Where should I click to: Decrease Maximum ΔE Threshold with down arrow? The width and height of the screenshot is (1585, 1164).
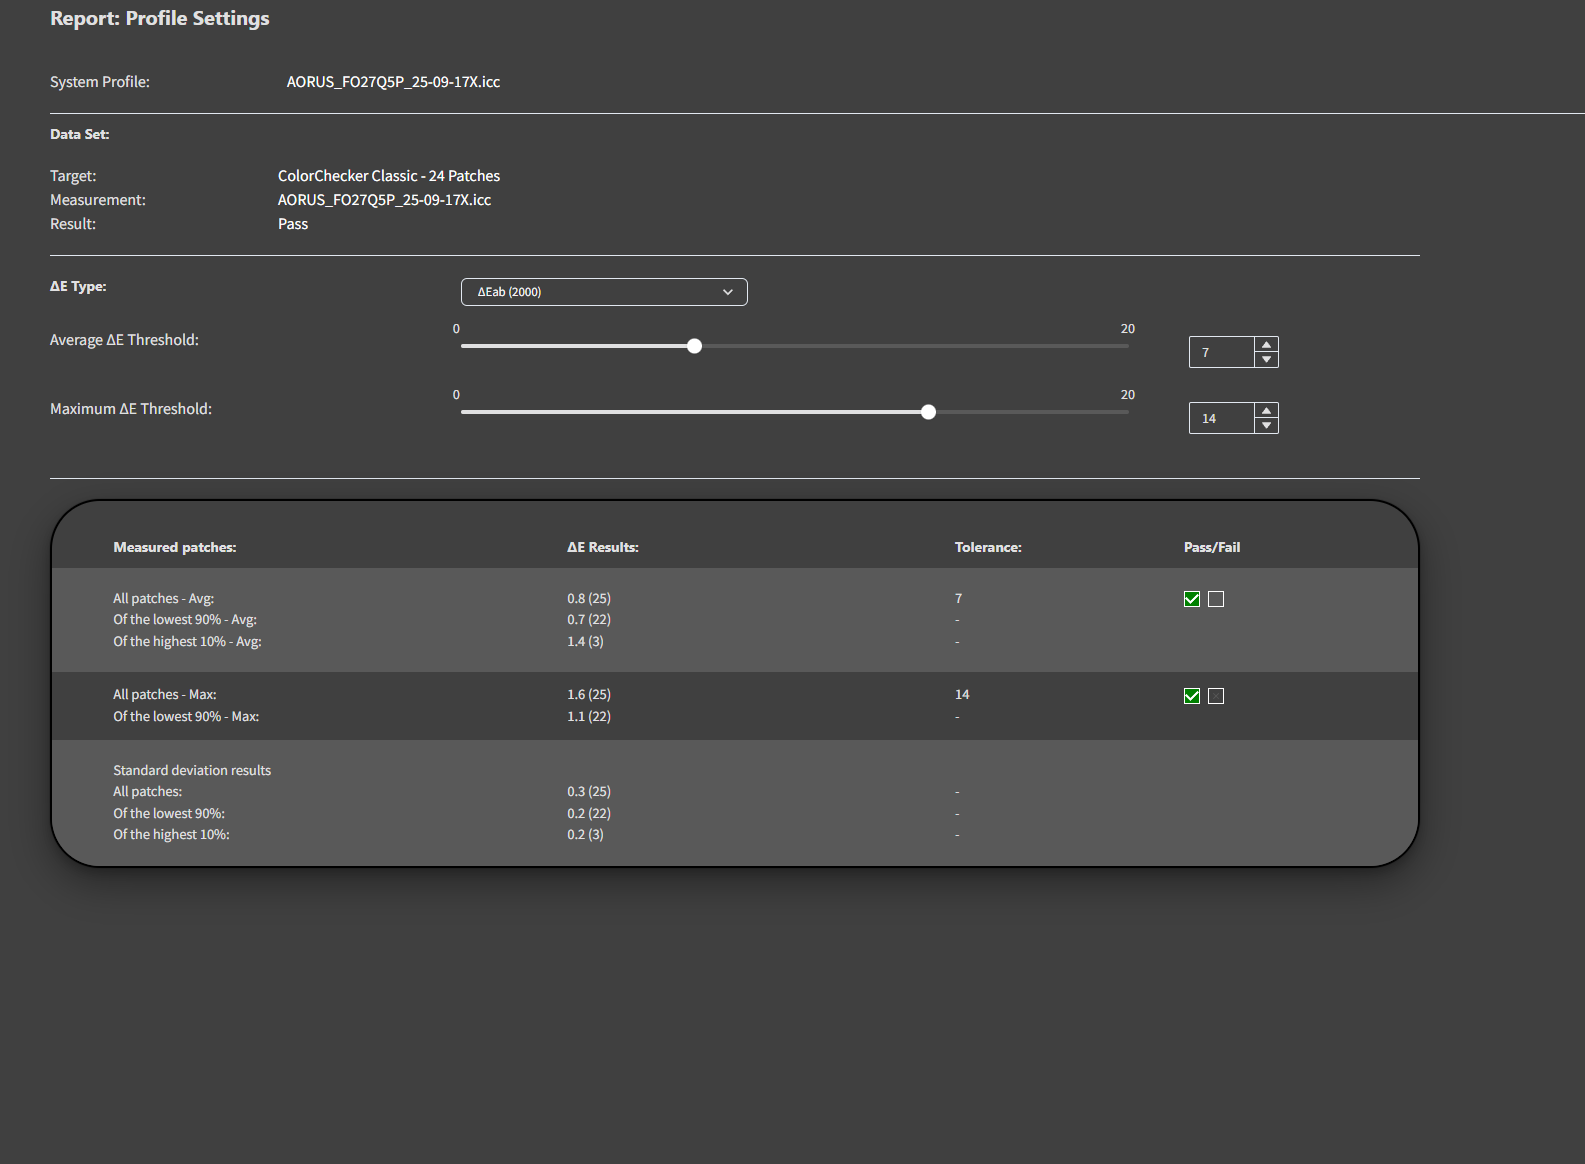pyautogui.click(x=1266, y=425)
